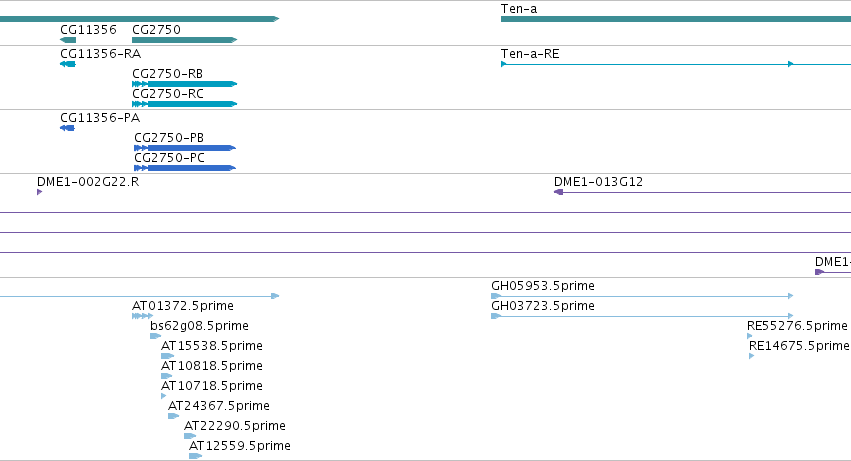The image size is (851, 461).
Task: Click the GH05953.5prime EST label
Action: (543, 286)
